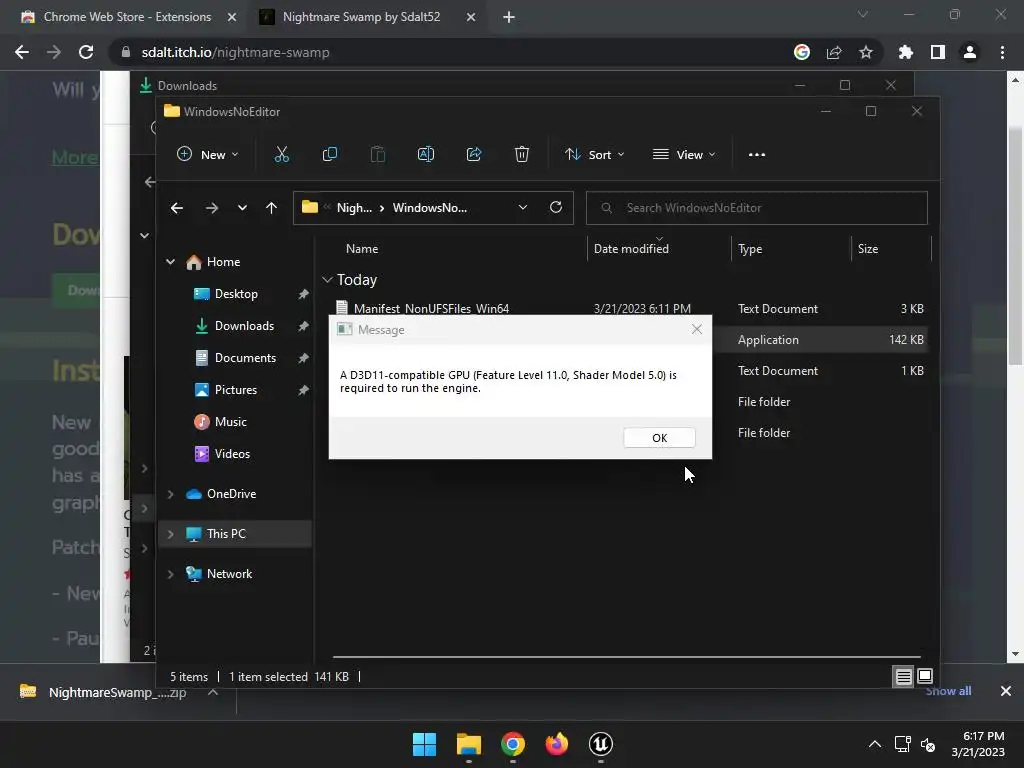Click the Chrome address bar URL
Screen dimensions: 1024x768
pos(235,52)
